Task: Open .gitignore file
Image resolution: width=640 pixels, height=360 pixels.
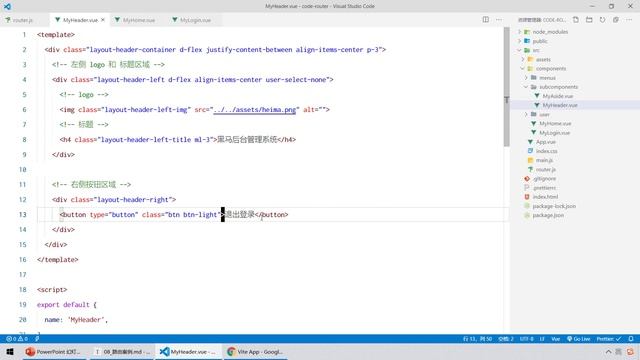Action: pyautogui.click(x=544, y=179)
